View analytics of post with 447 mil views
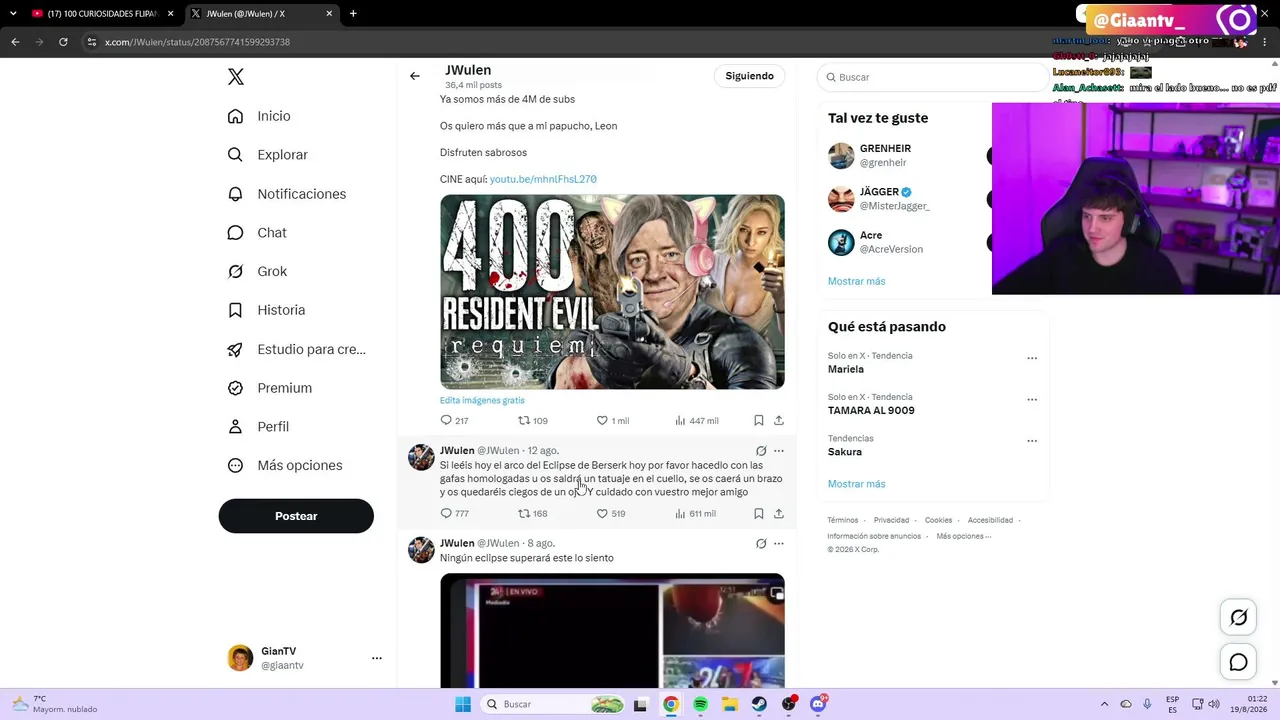 click(x=696, y=421)
